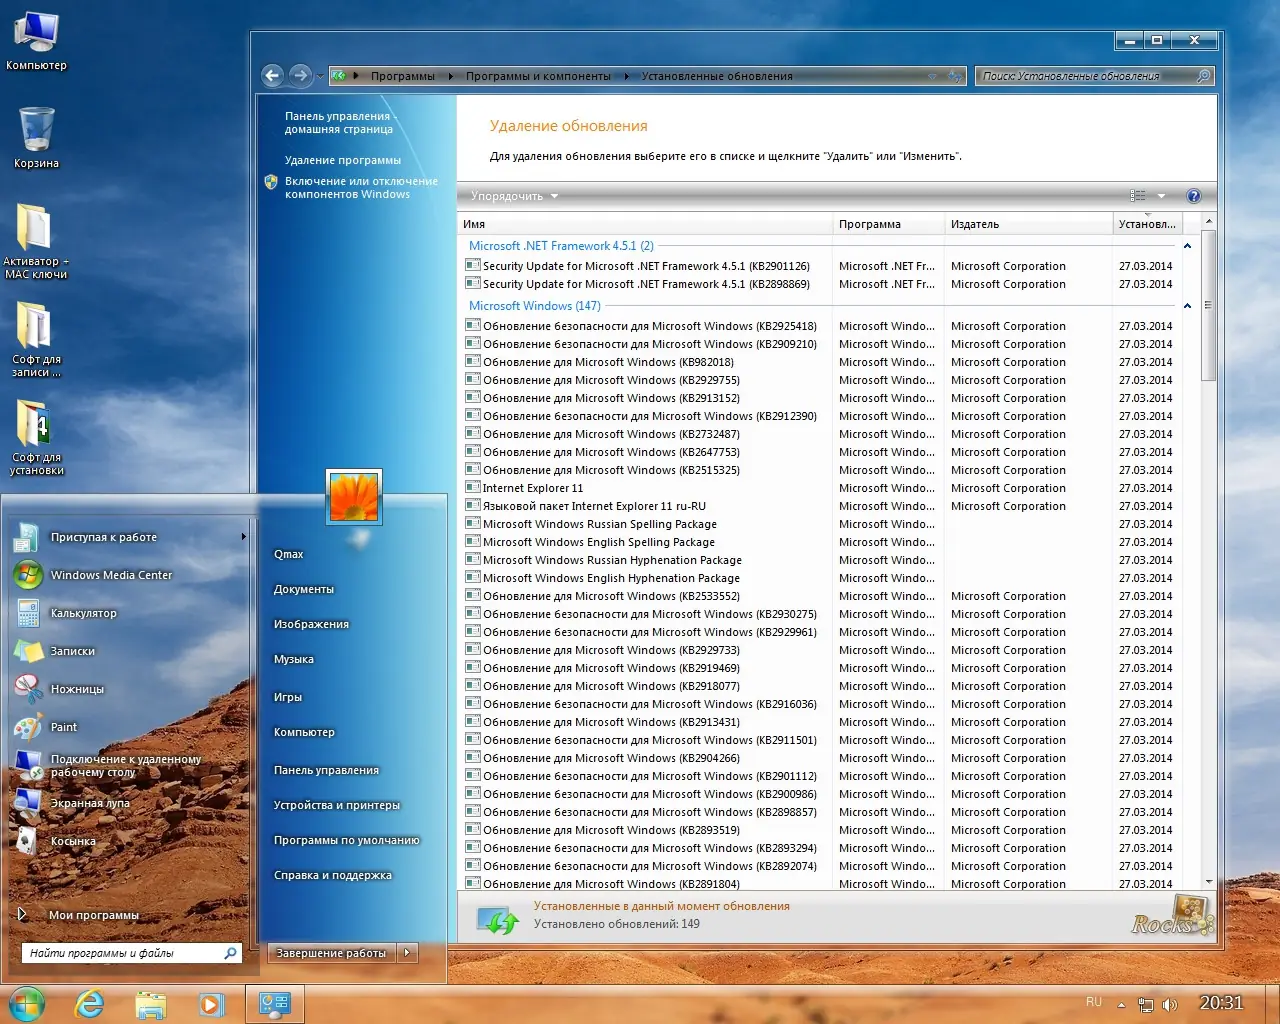Select the Софт для записи folder

click(36, 339)
